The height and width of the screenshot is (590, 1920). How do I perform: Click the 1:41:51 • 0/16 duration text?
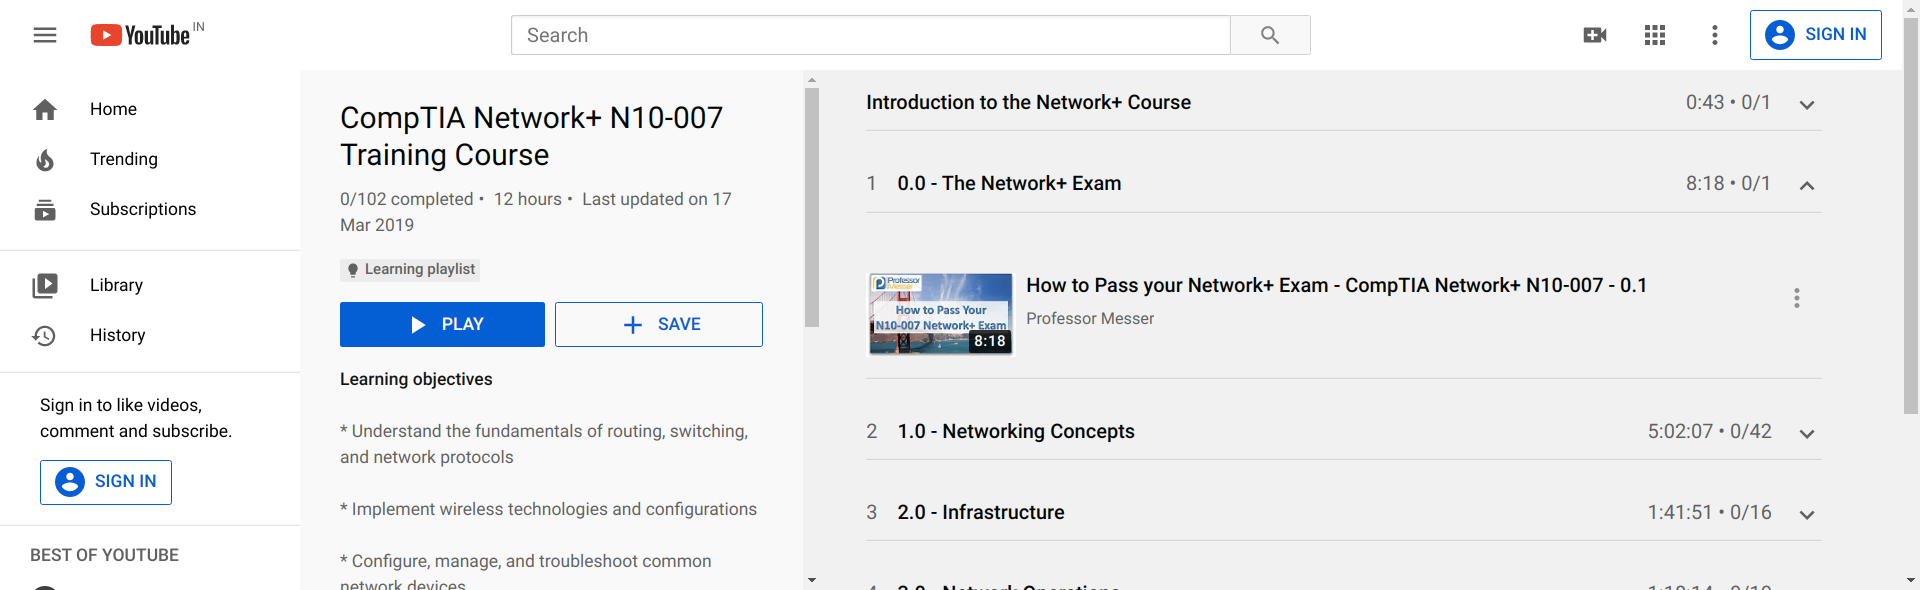click(1709, 512)
